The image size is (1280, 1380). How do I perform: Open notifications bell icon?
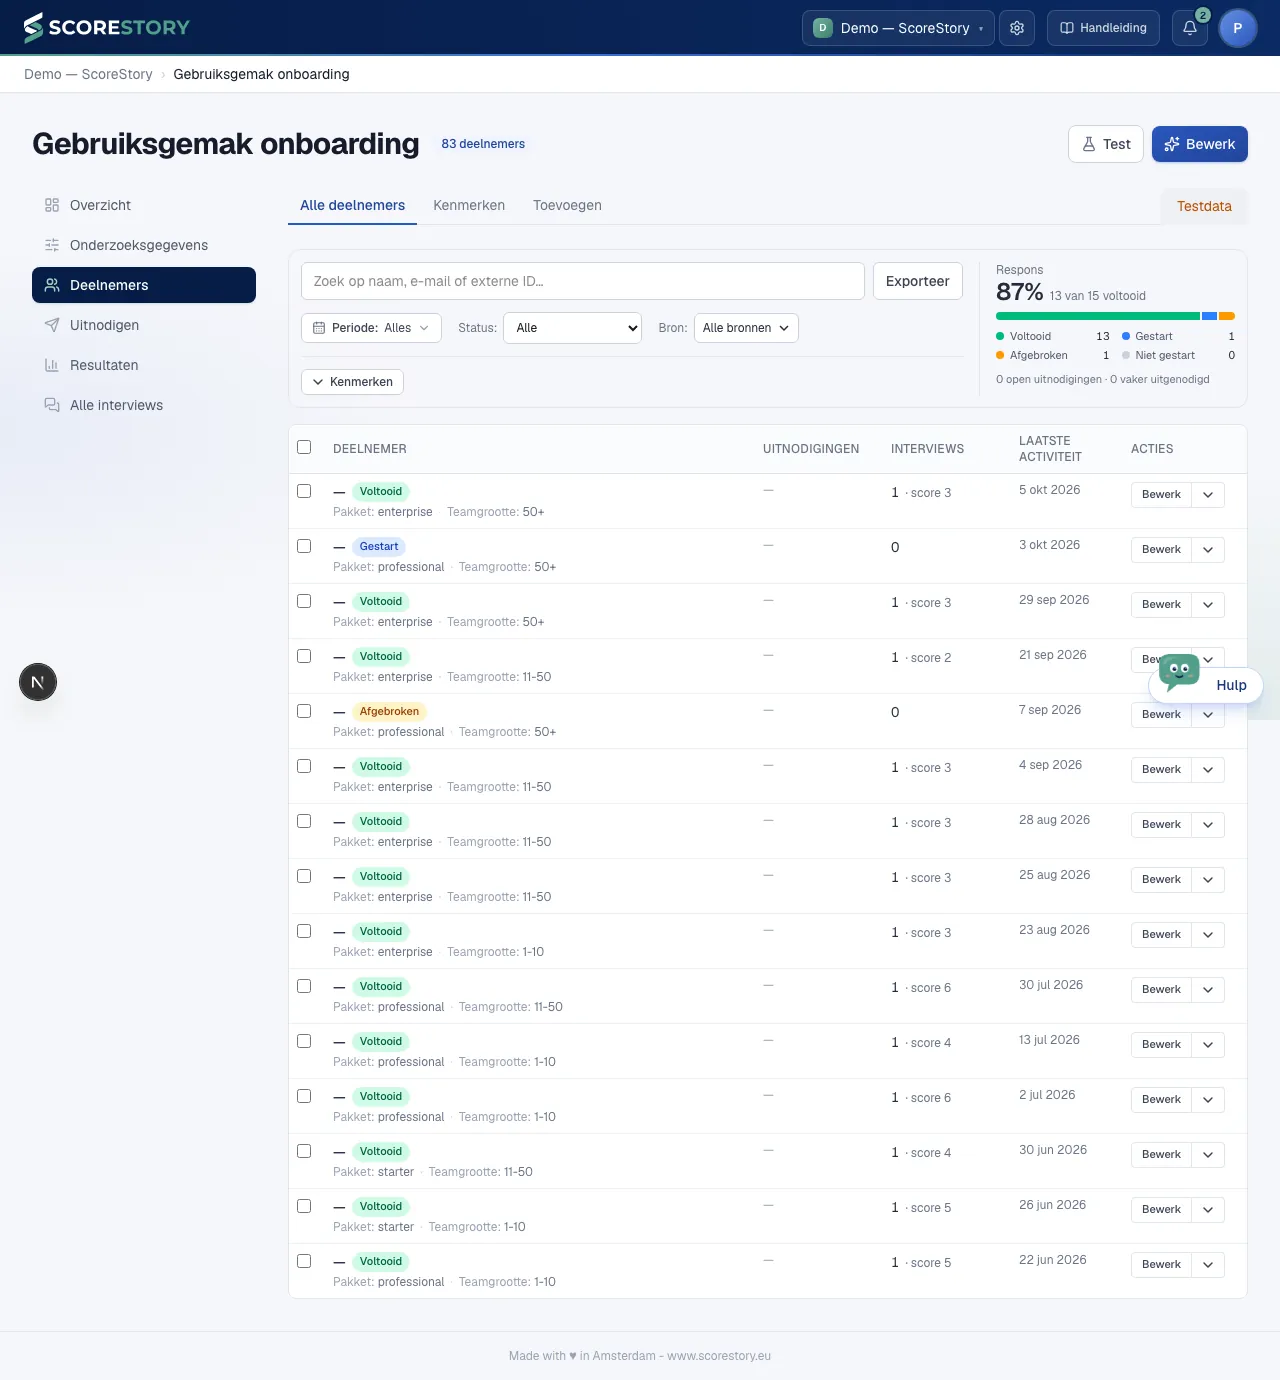click(1190, 28)
